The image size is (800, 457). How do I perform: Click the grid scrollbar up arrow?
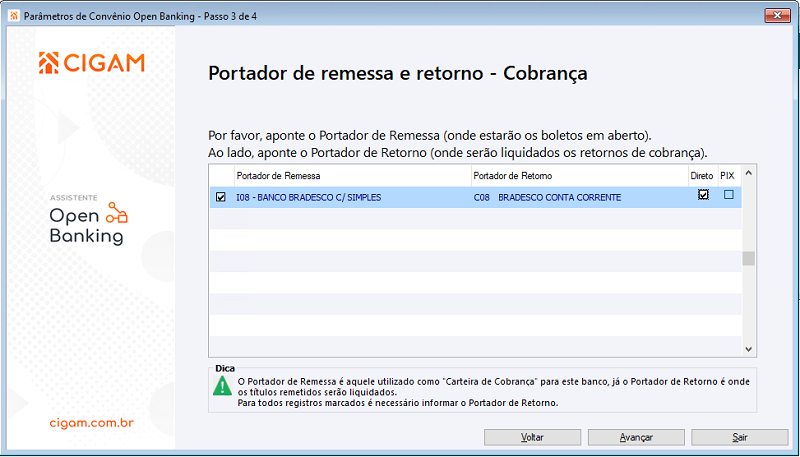click(x=748, y=173)
